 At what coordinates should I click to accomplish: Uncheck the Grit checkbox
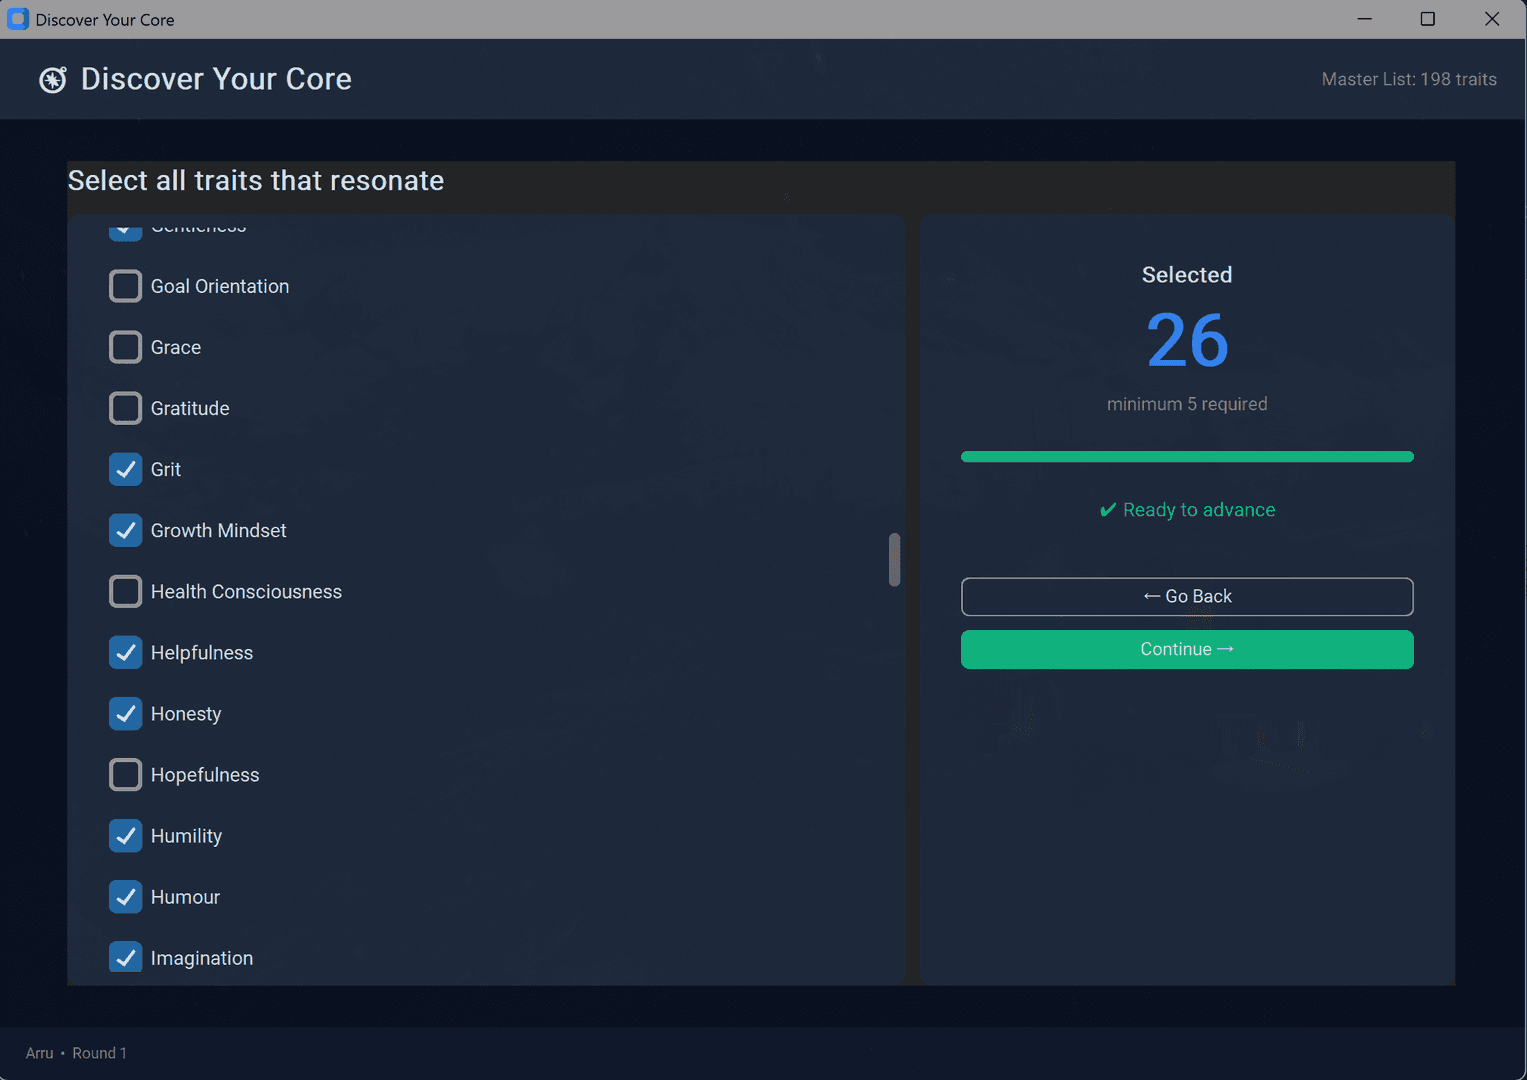point(125,469)
